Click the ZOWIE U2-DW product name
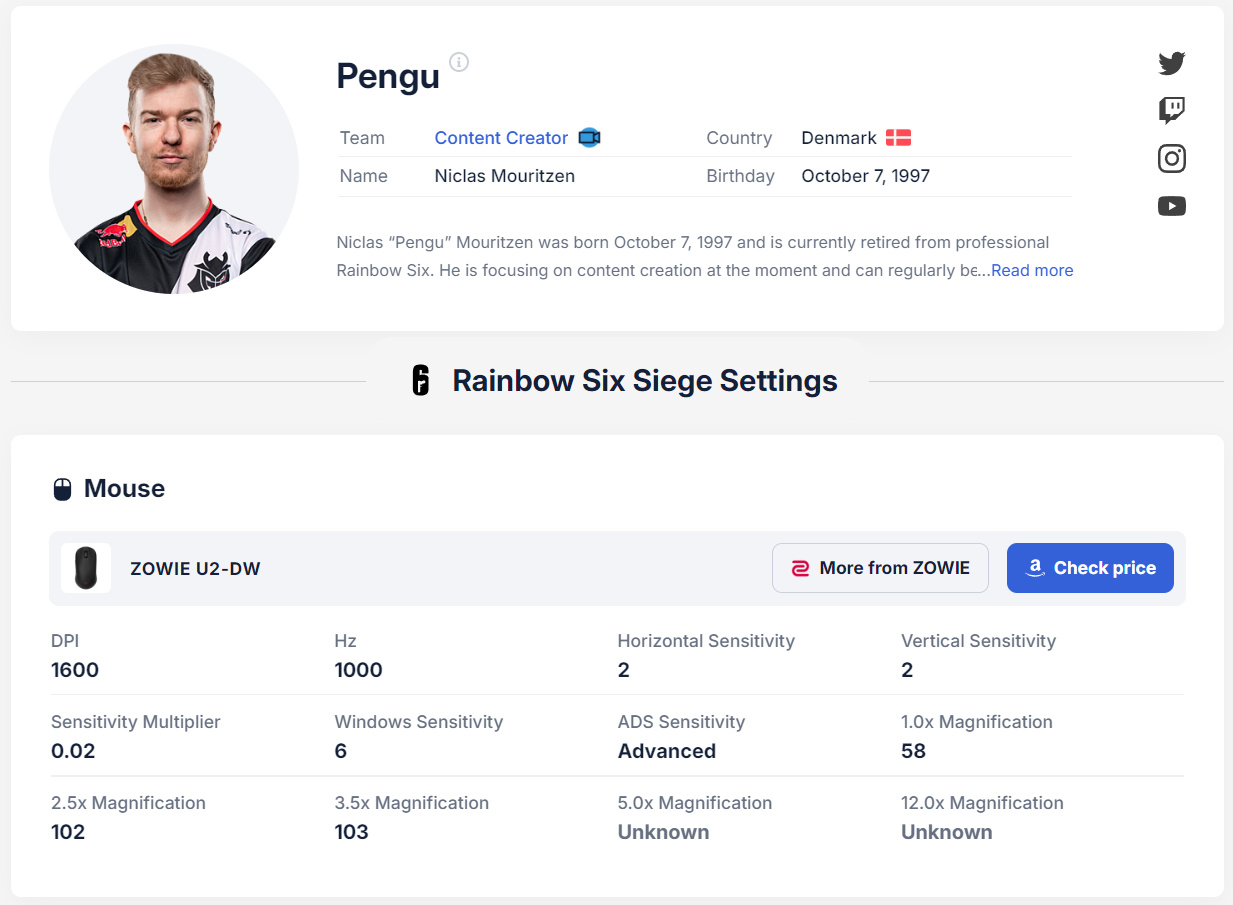This screenshot has width=1233, height=905. coord(195,569)
